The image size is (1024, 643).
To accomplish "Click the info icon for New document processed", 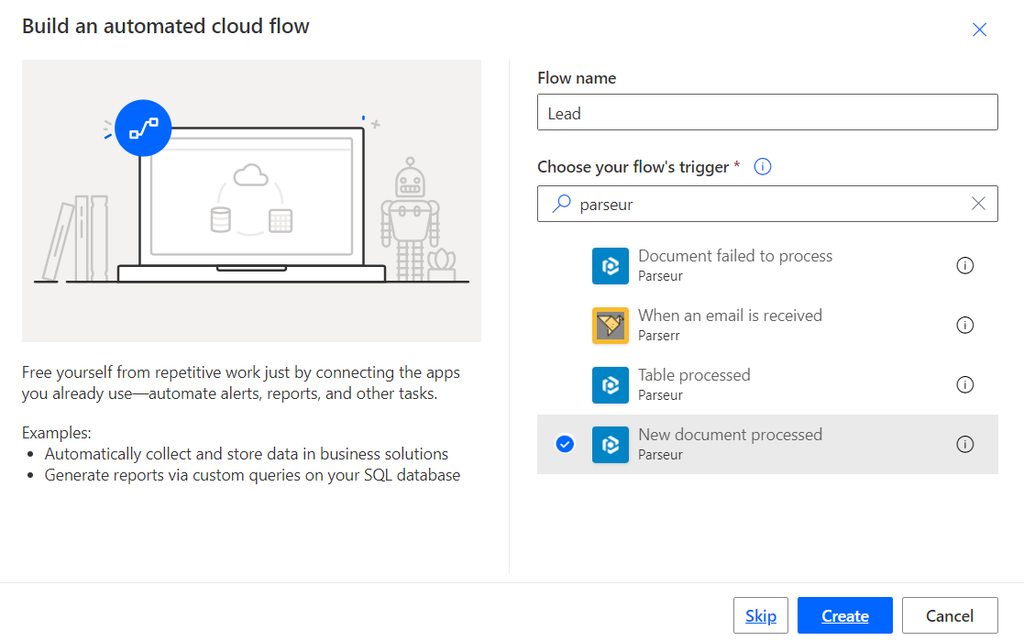I will click(x=965, y=444).
